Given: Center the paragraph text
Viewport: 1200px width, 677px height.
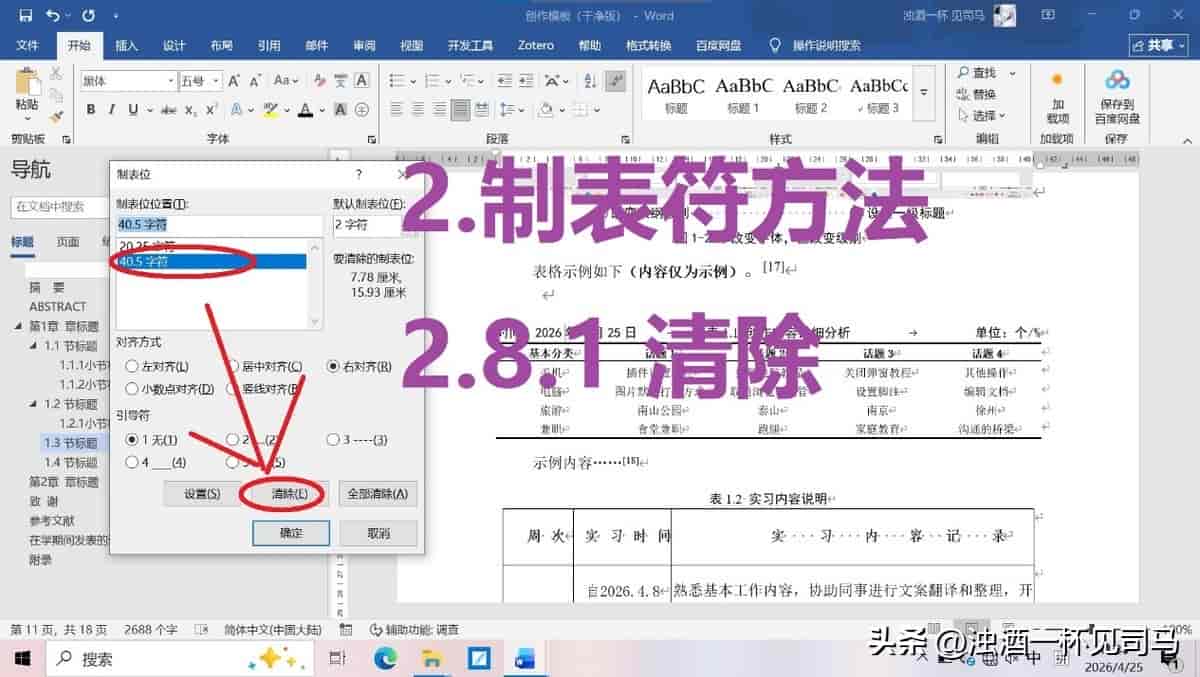Looking at the screenshot, I should [416, 110].
